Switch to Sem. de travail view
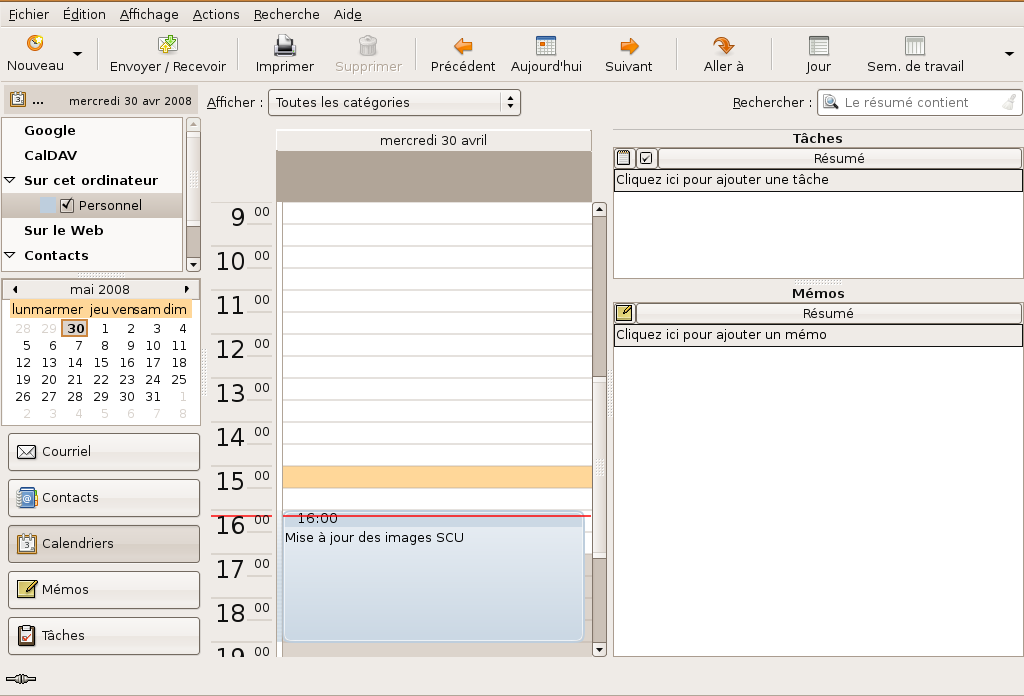The width and height of the screenshot is (1024, 696). (915, 46)
